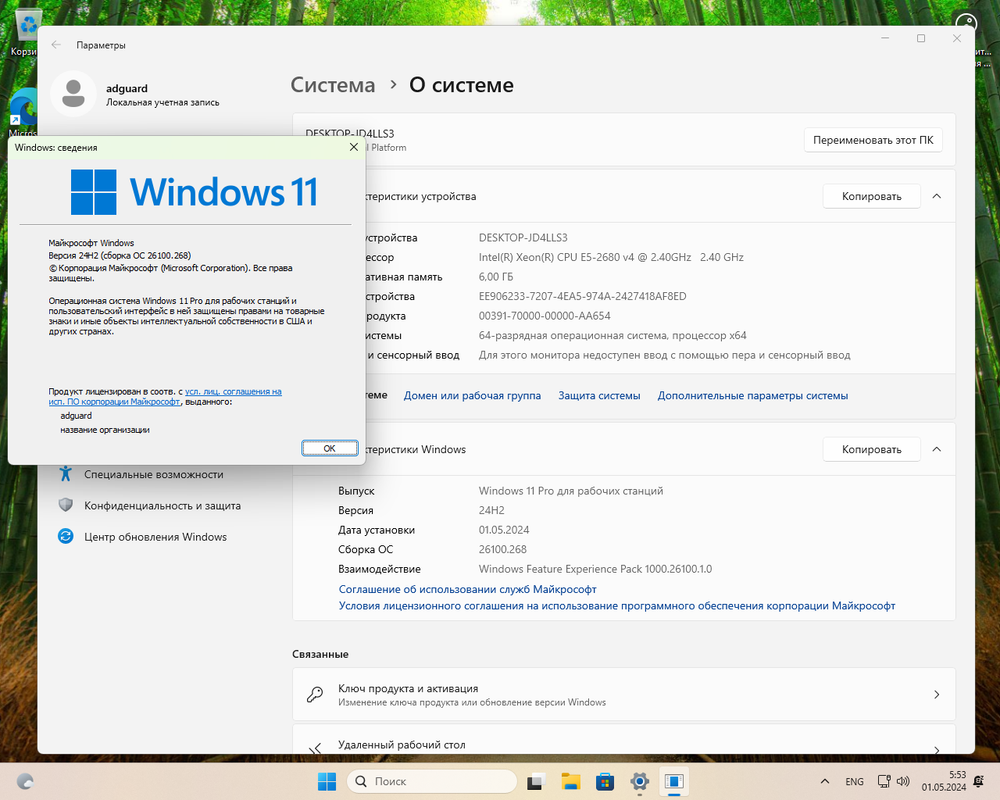Close the Windows: сведения dialog with X
This screenshot has width=1000, height=800.
[x=353, y=147]
